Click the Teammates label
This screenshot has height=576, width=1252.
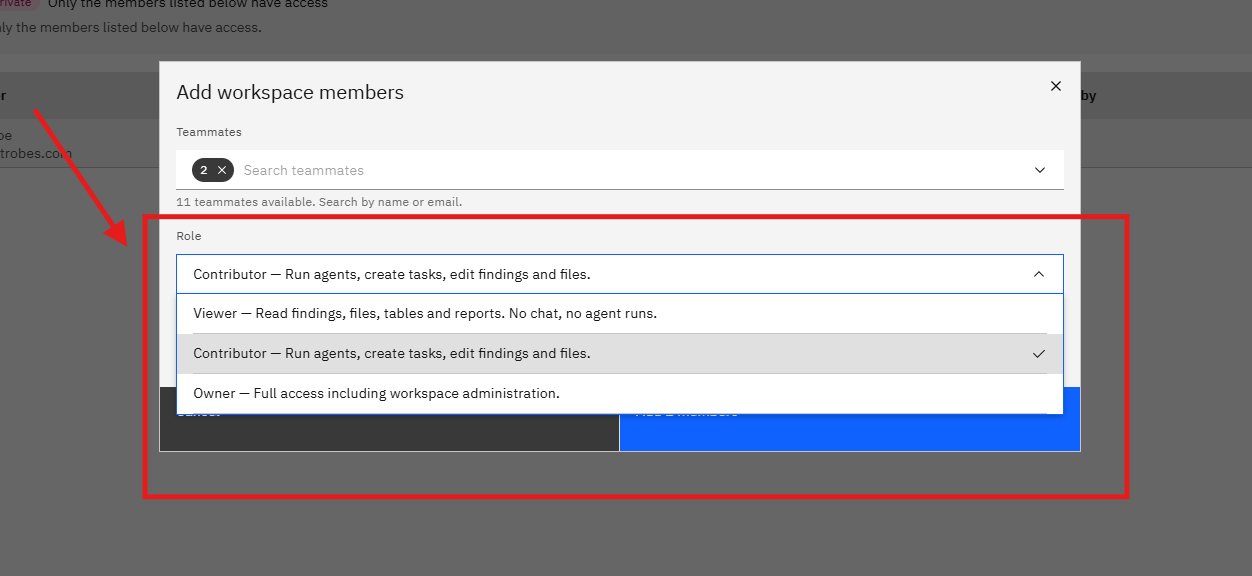pos(209,132)
